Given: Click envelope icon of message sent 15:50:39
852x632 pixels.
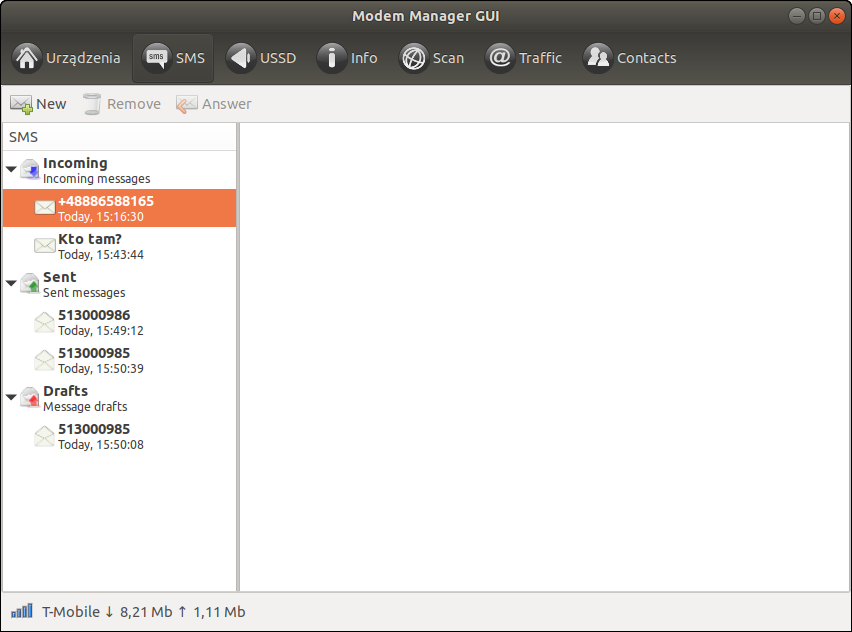Looking at the screenshot, I should (x=45, y=360).
